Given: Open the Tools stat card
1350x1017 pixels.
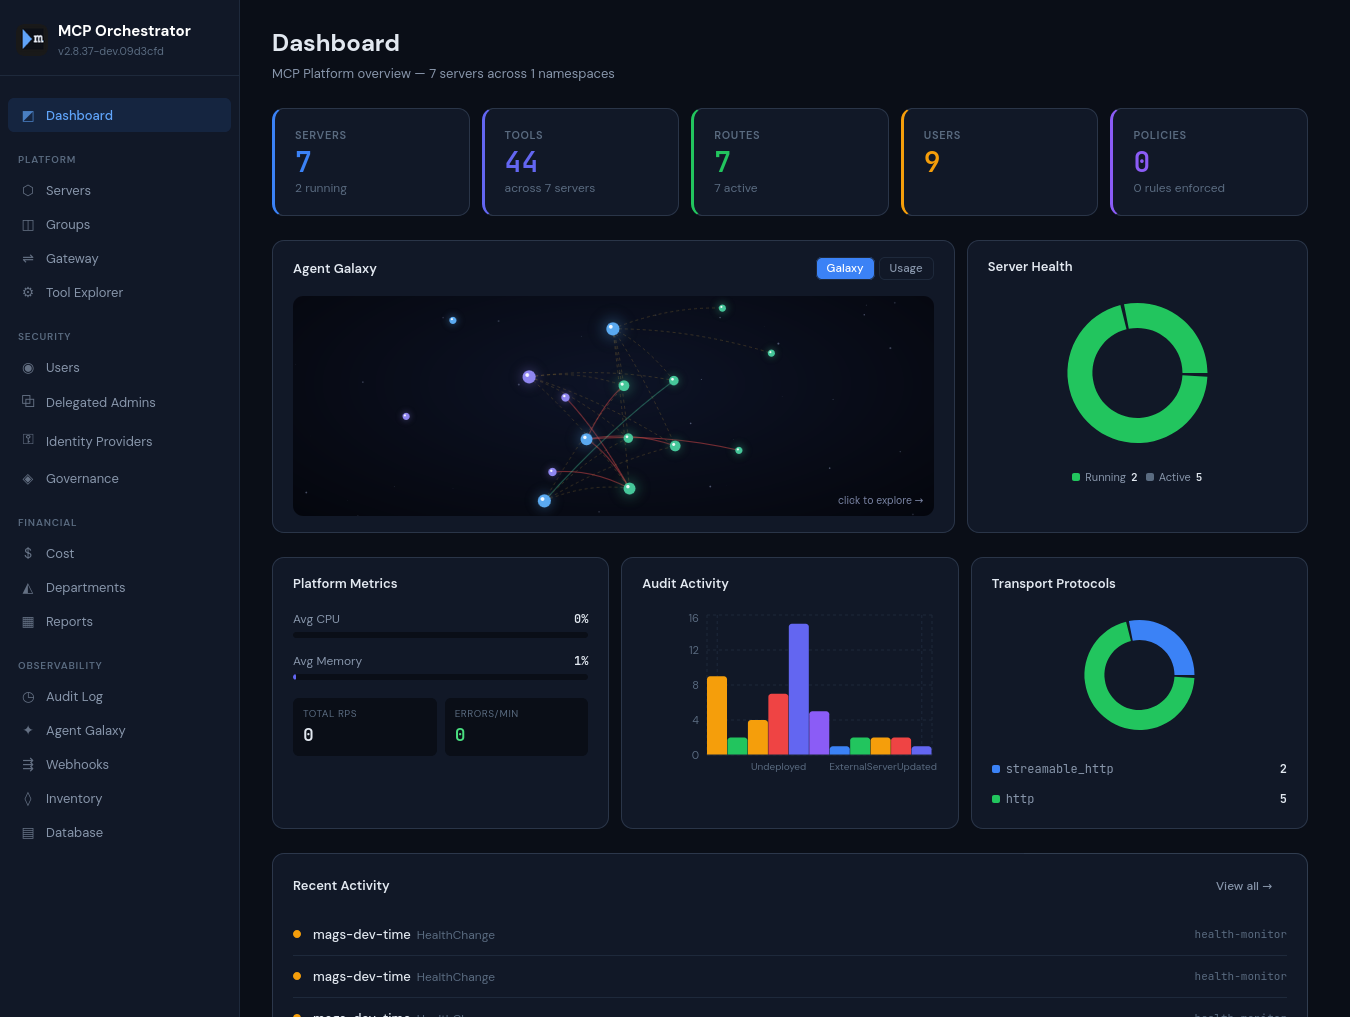Looking at the screenshot, I should coord(580,162).
